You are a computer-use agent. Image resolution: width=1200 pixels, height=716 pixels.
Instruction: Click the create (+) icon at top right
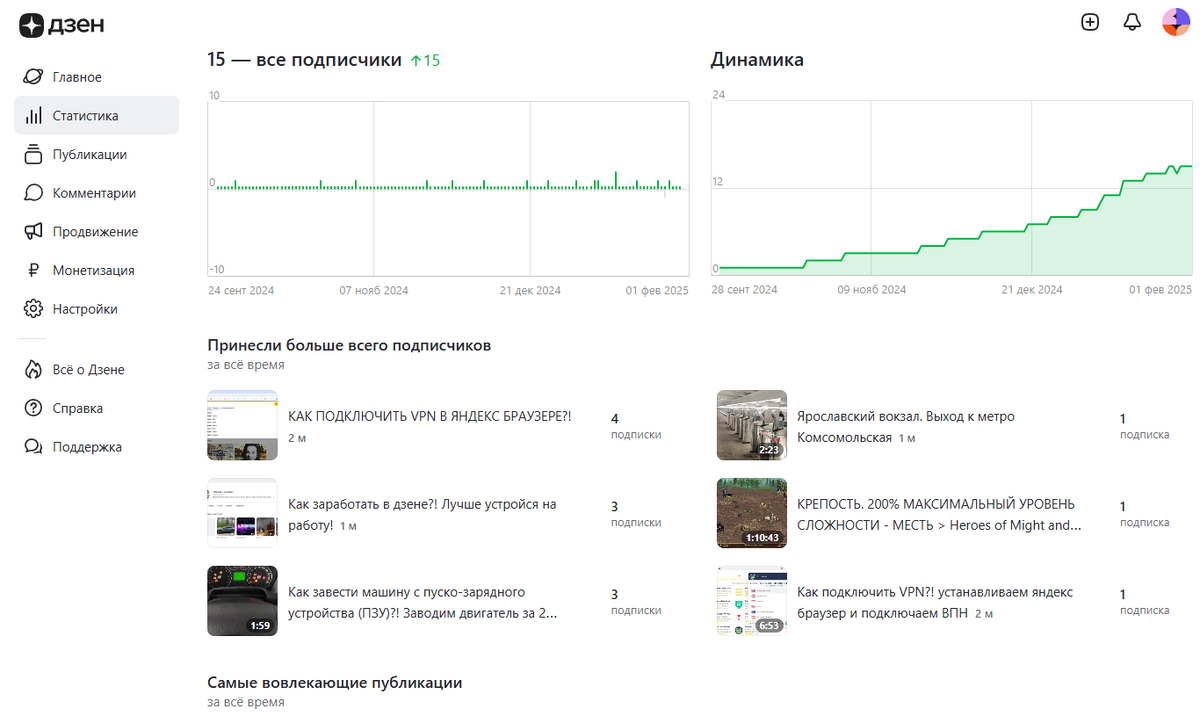pyautogui.click(x=1090, y=21)
